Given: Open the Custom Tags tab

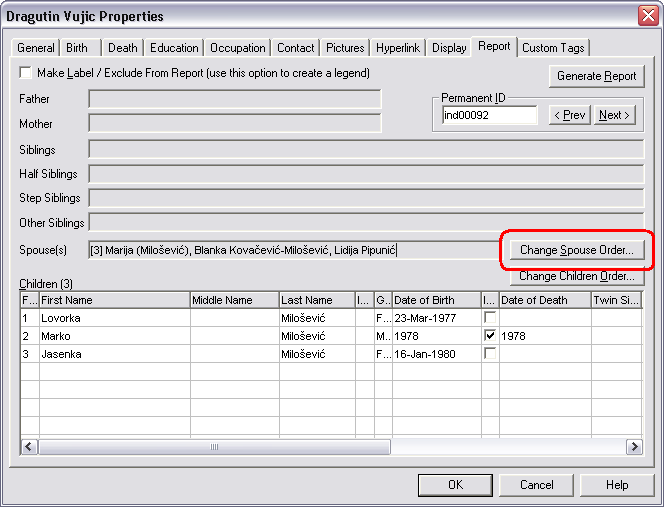Looking at the screenshot, I should tap(553, 48).
